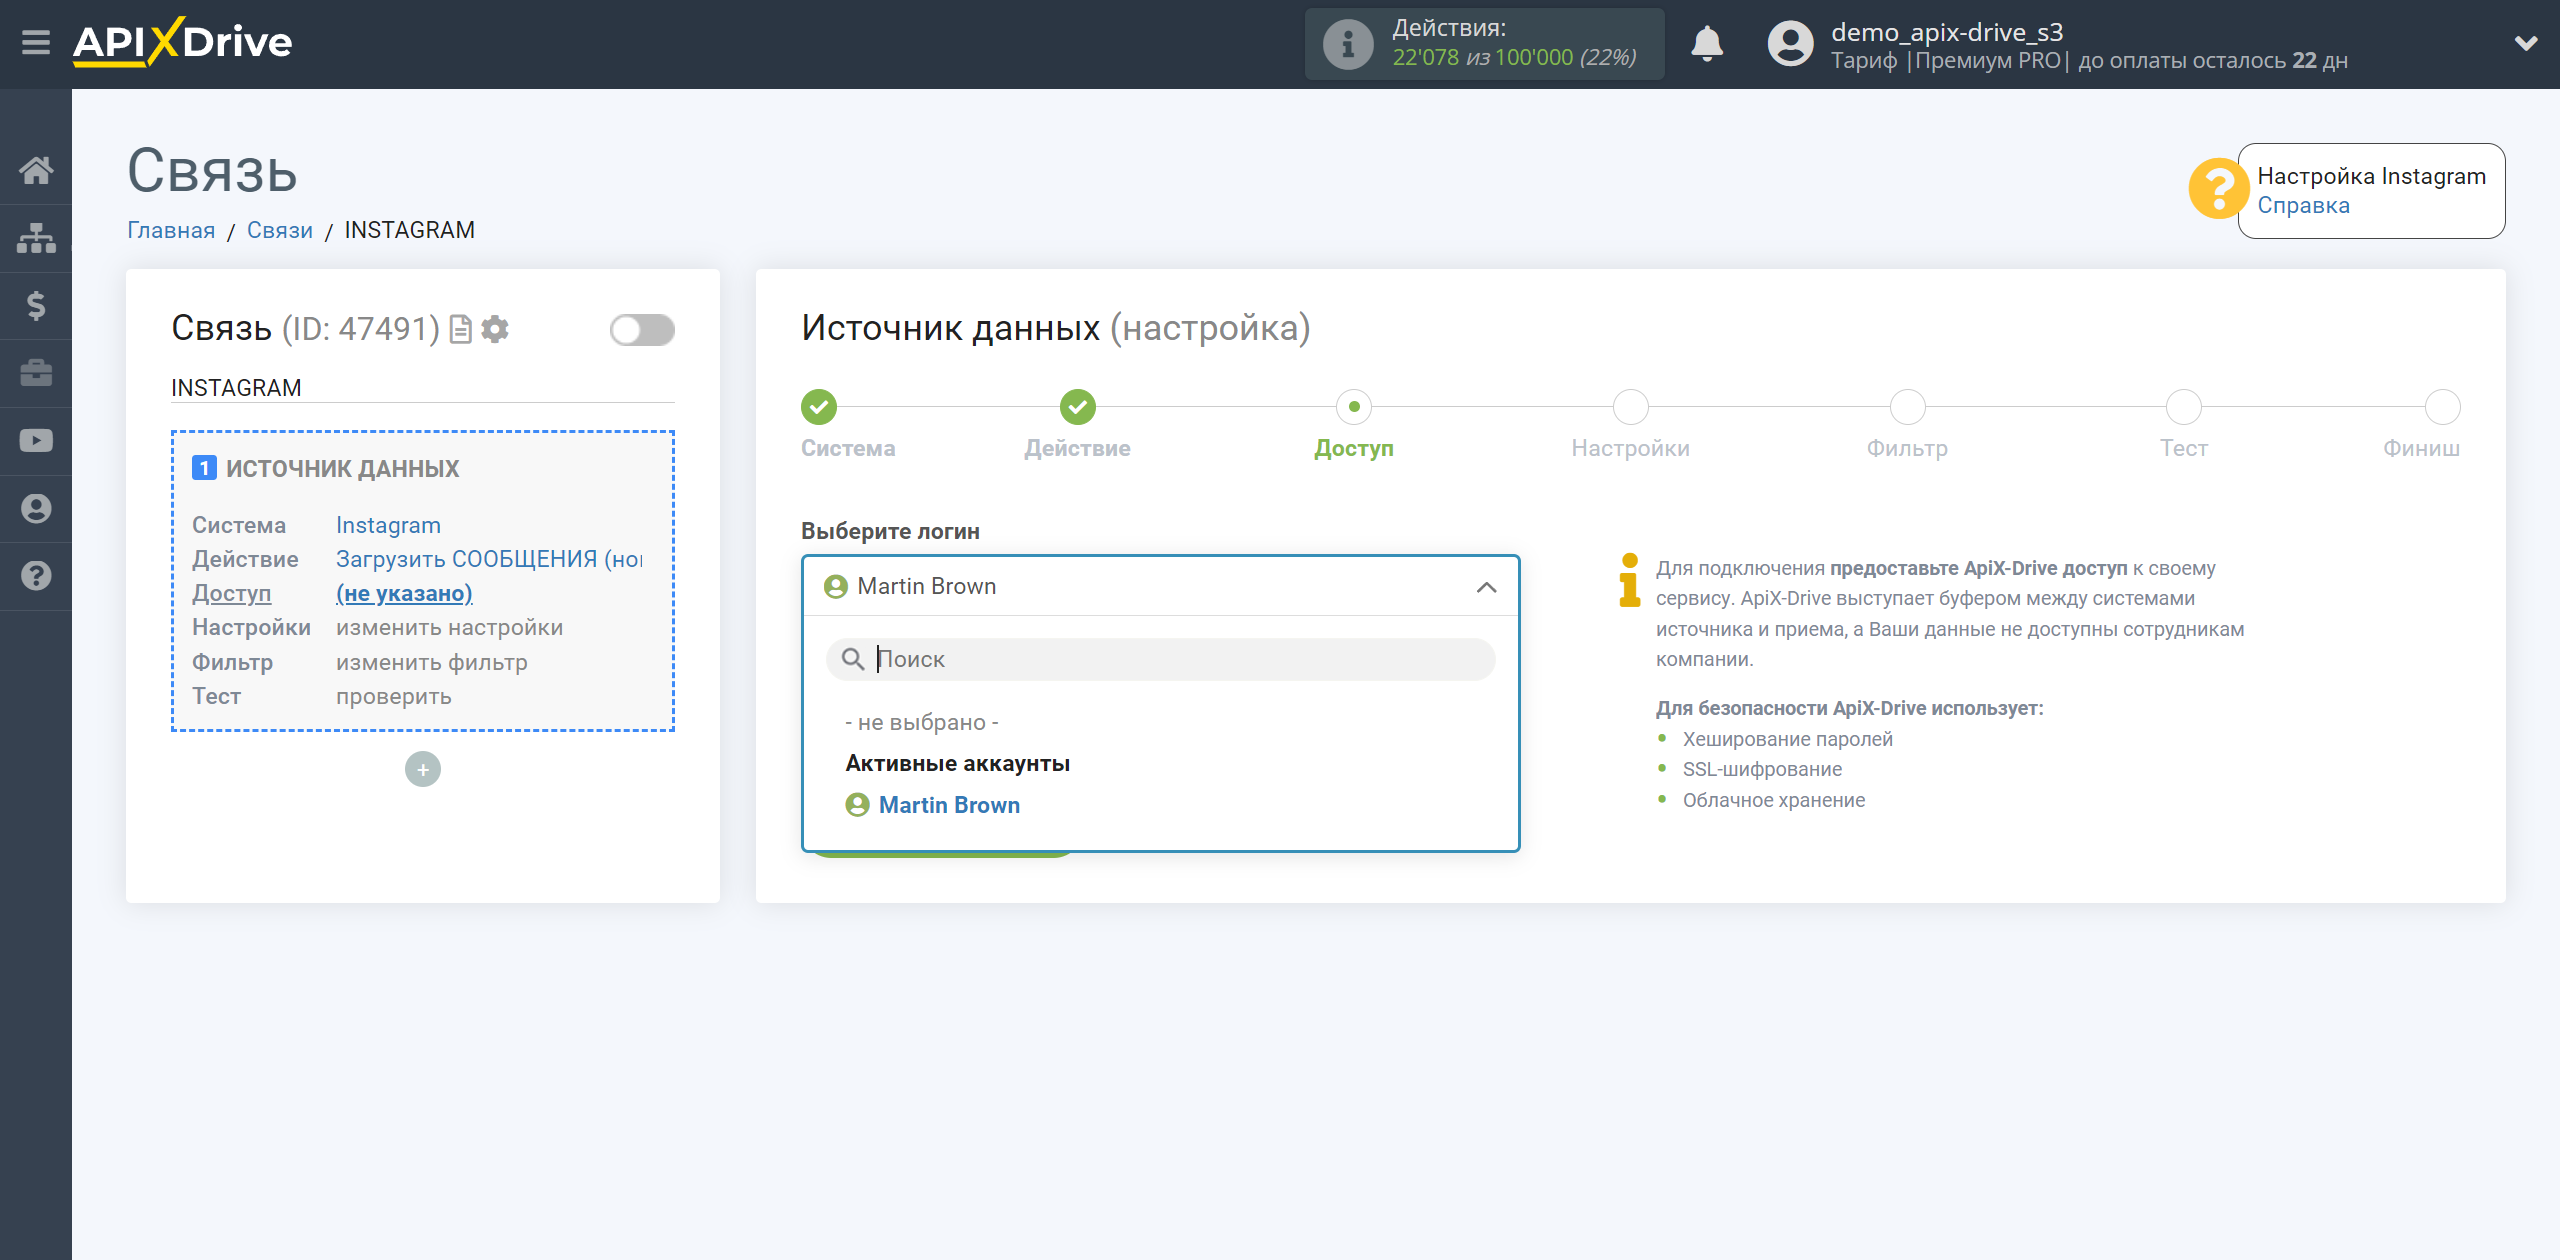Click изменить настройки text
The height and width of the screenshot is (1260, 2560).
(x=449, y=627)
